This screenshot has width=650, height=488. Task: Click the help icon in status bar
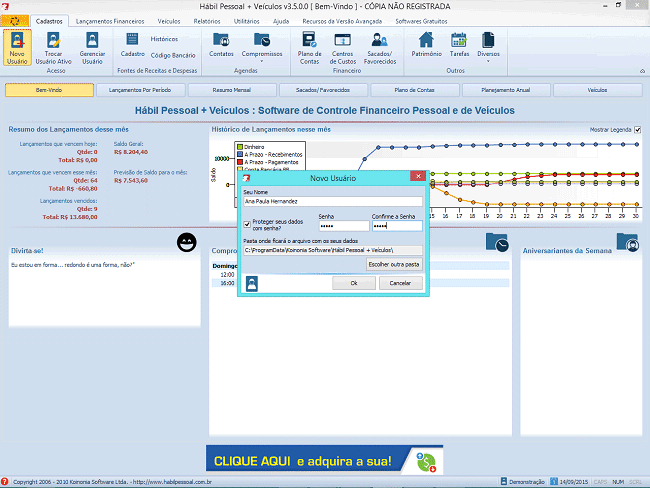click(5, 481)
